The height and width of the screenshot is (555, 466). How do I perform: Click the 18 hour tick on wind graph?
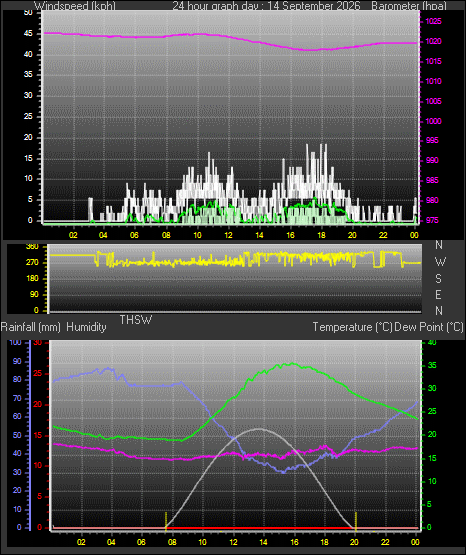point(321,235)
